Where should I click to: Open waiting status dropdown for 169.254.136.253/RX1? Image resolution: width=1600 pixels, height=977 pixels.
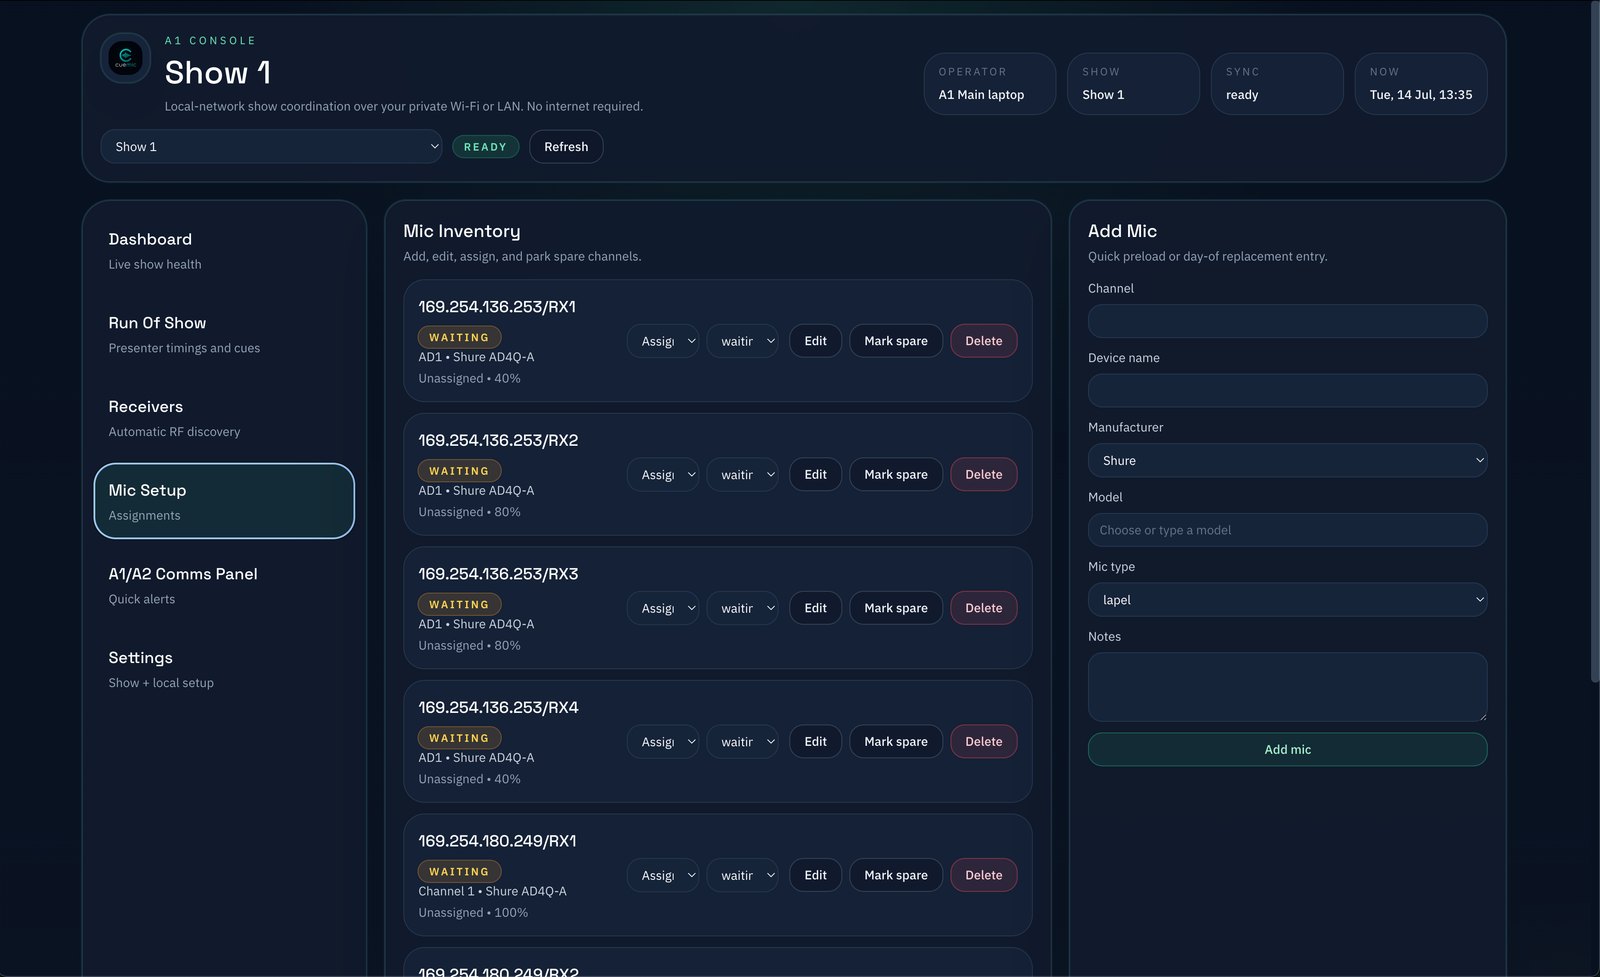743,341
